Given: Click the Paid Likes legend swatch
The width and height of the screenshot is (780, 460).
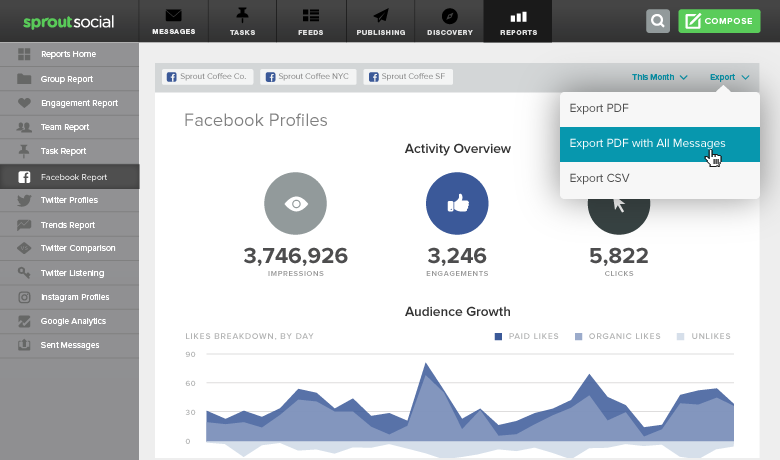Looking at the screenshot, I should point(498,337).
